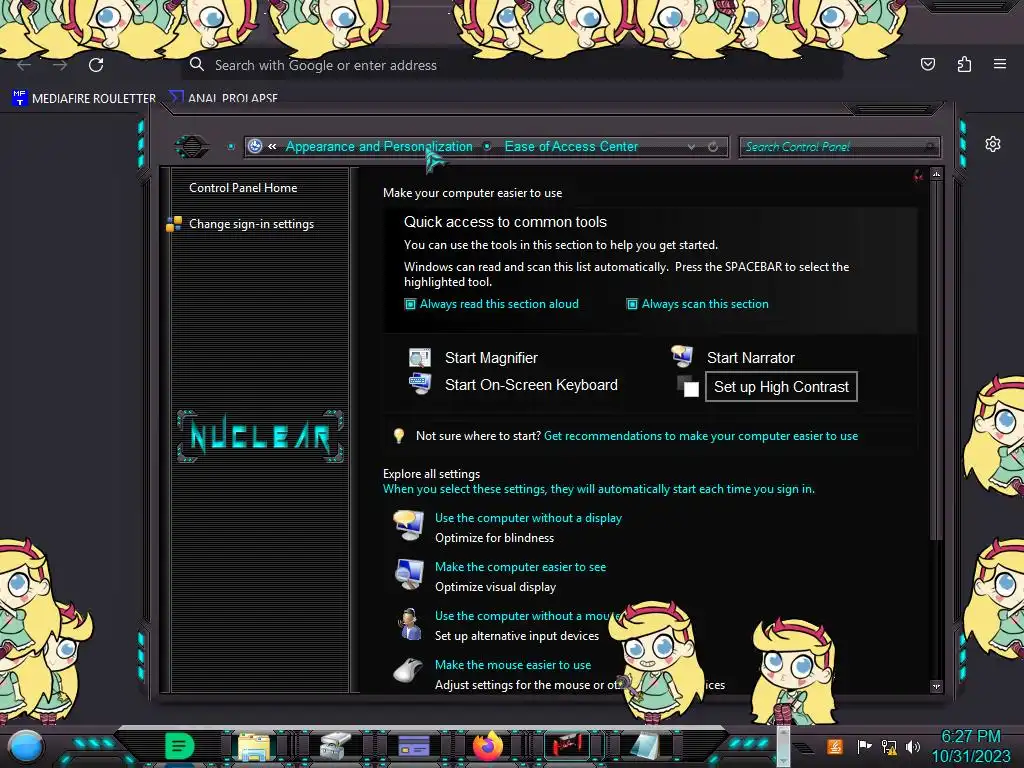
Task: Click the network tray icon
Action: (889, 746)
